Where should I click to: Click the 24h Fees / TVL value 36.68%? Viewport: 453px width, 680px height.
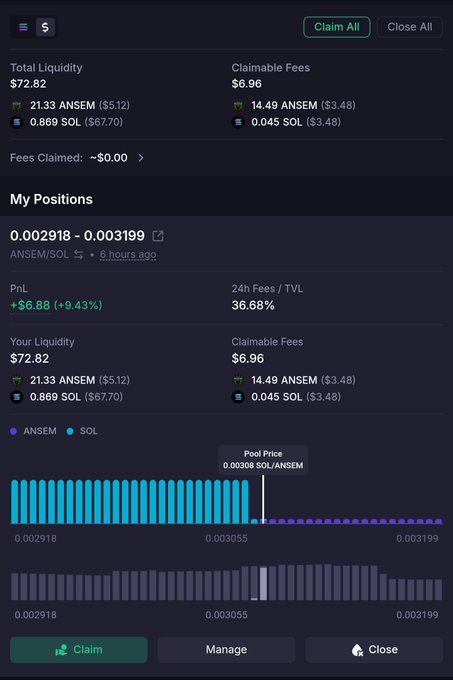[x=253, y=305]
